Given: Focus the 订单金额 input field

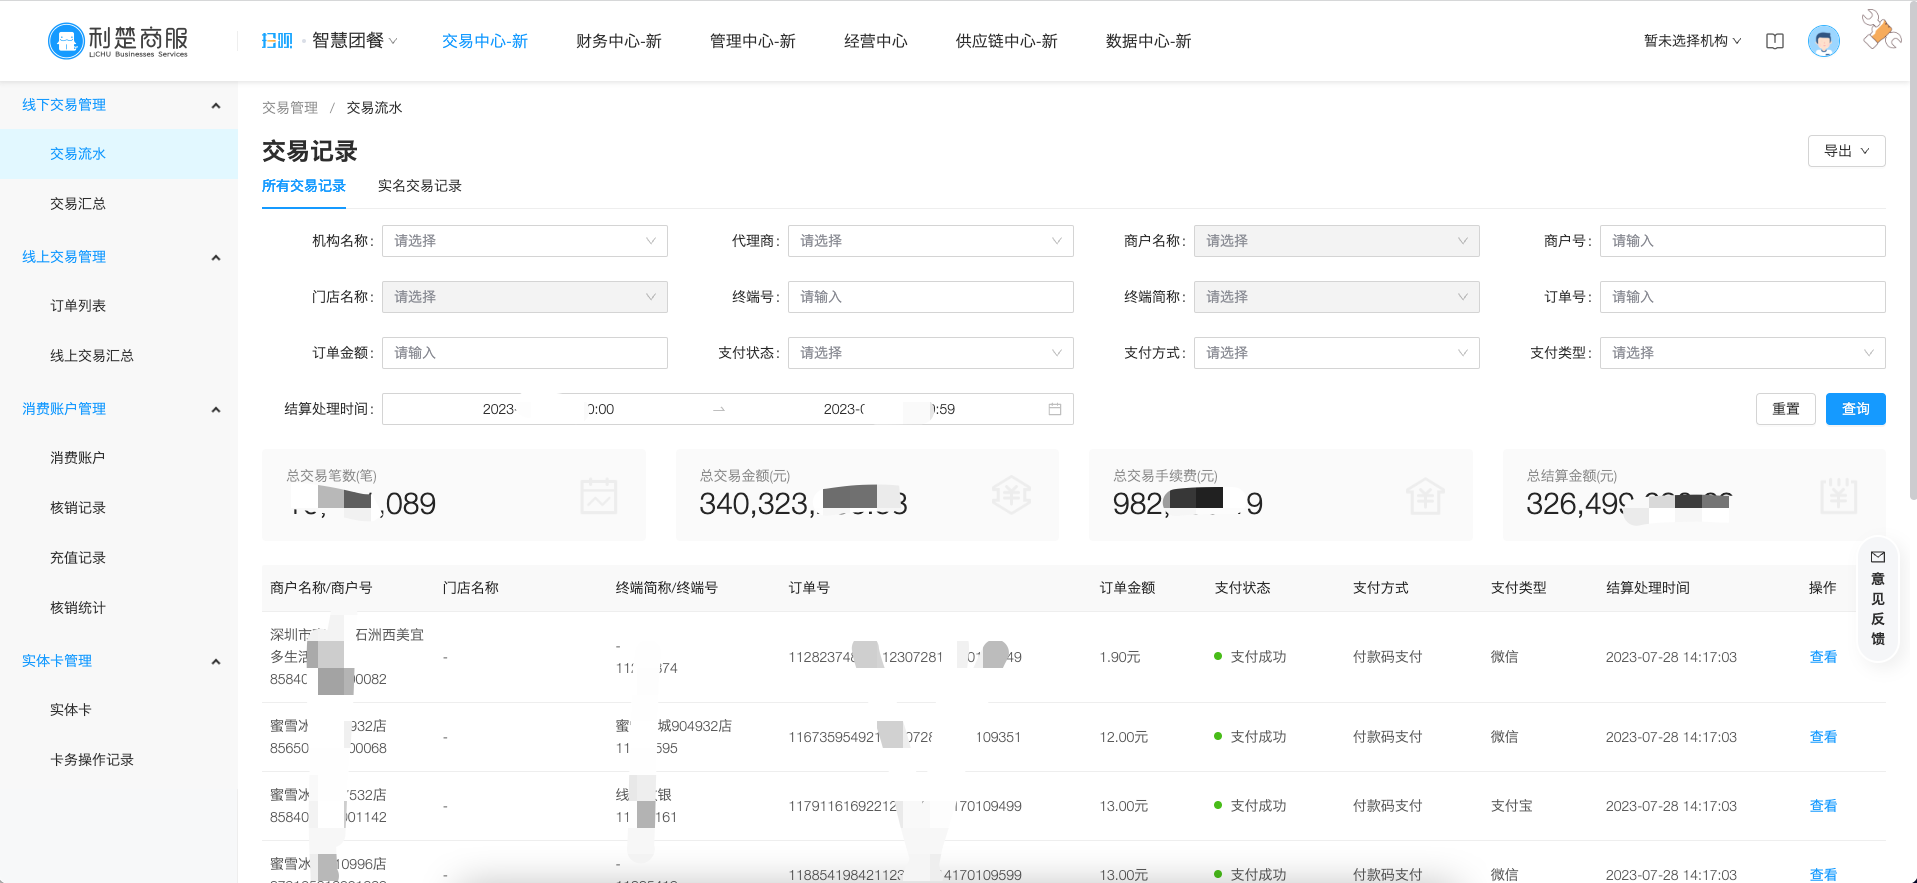Looking at the screenshot, I should tap(525, 353).
